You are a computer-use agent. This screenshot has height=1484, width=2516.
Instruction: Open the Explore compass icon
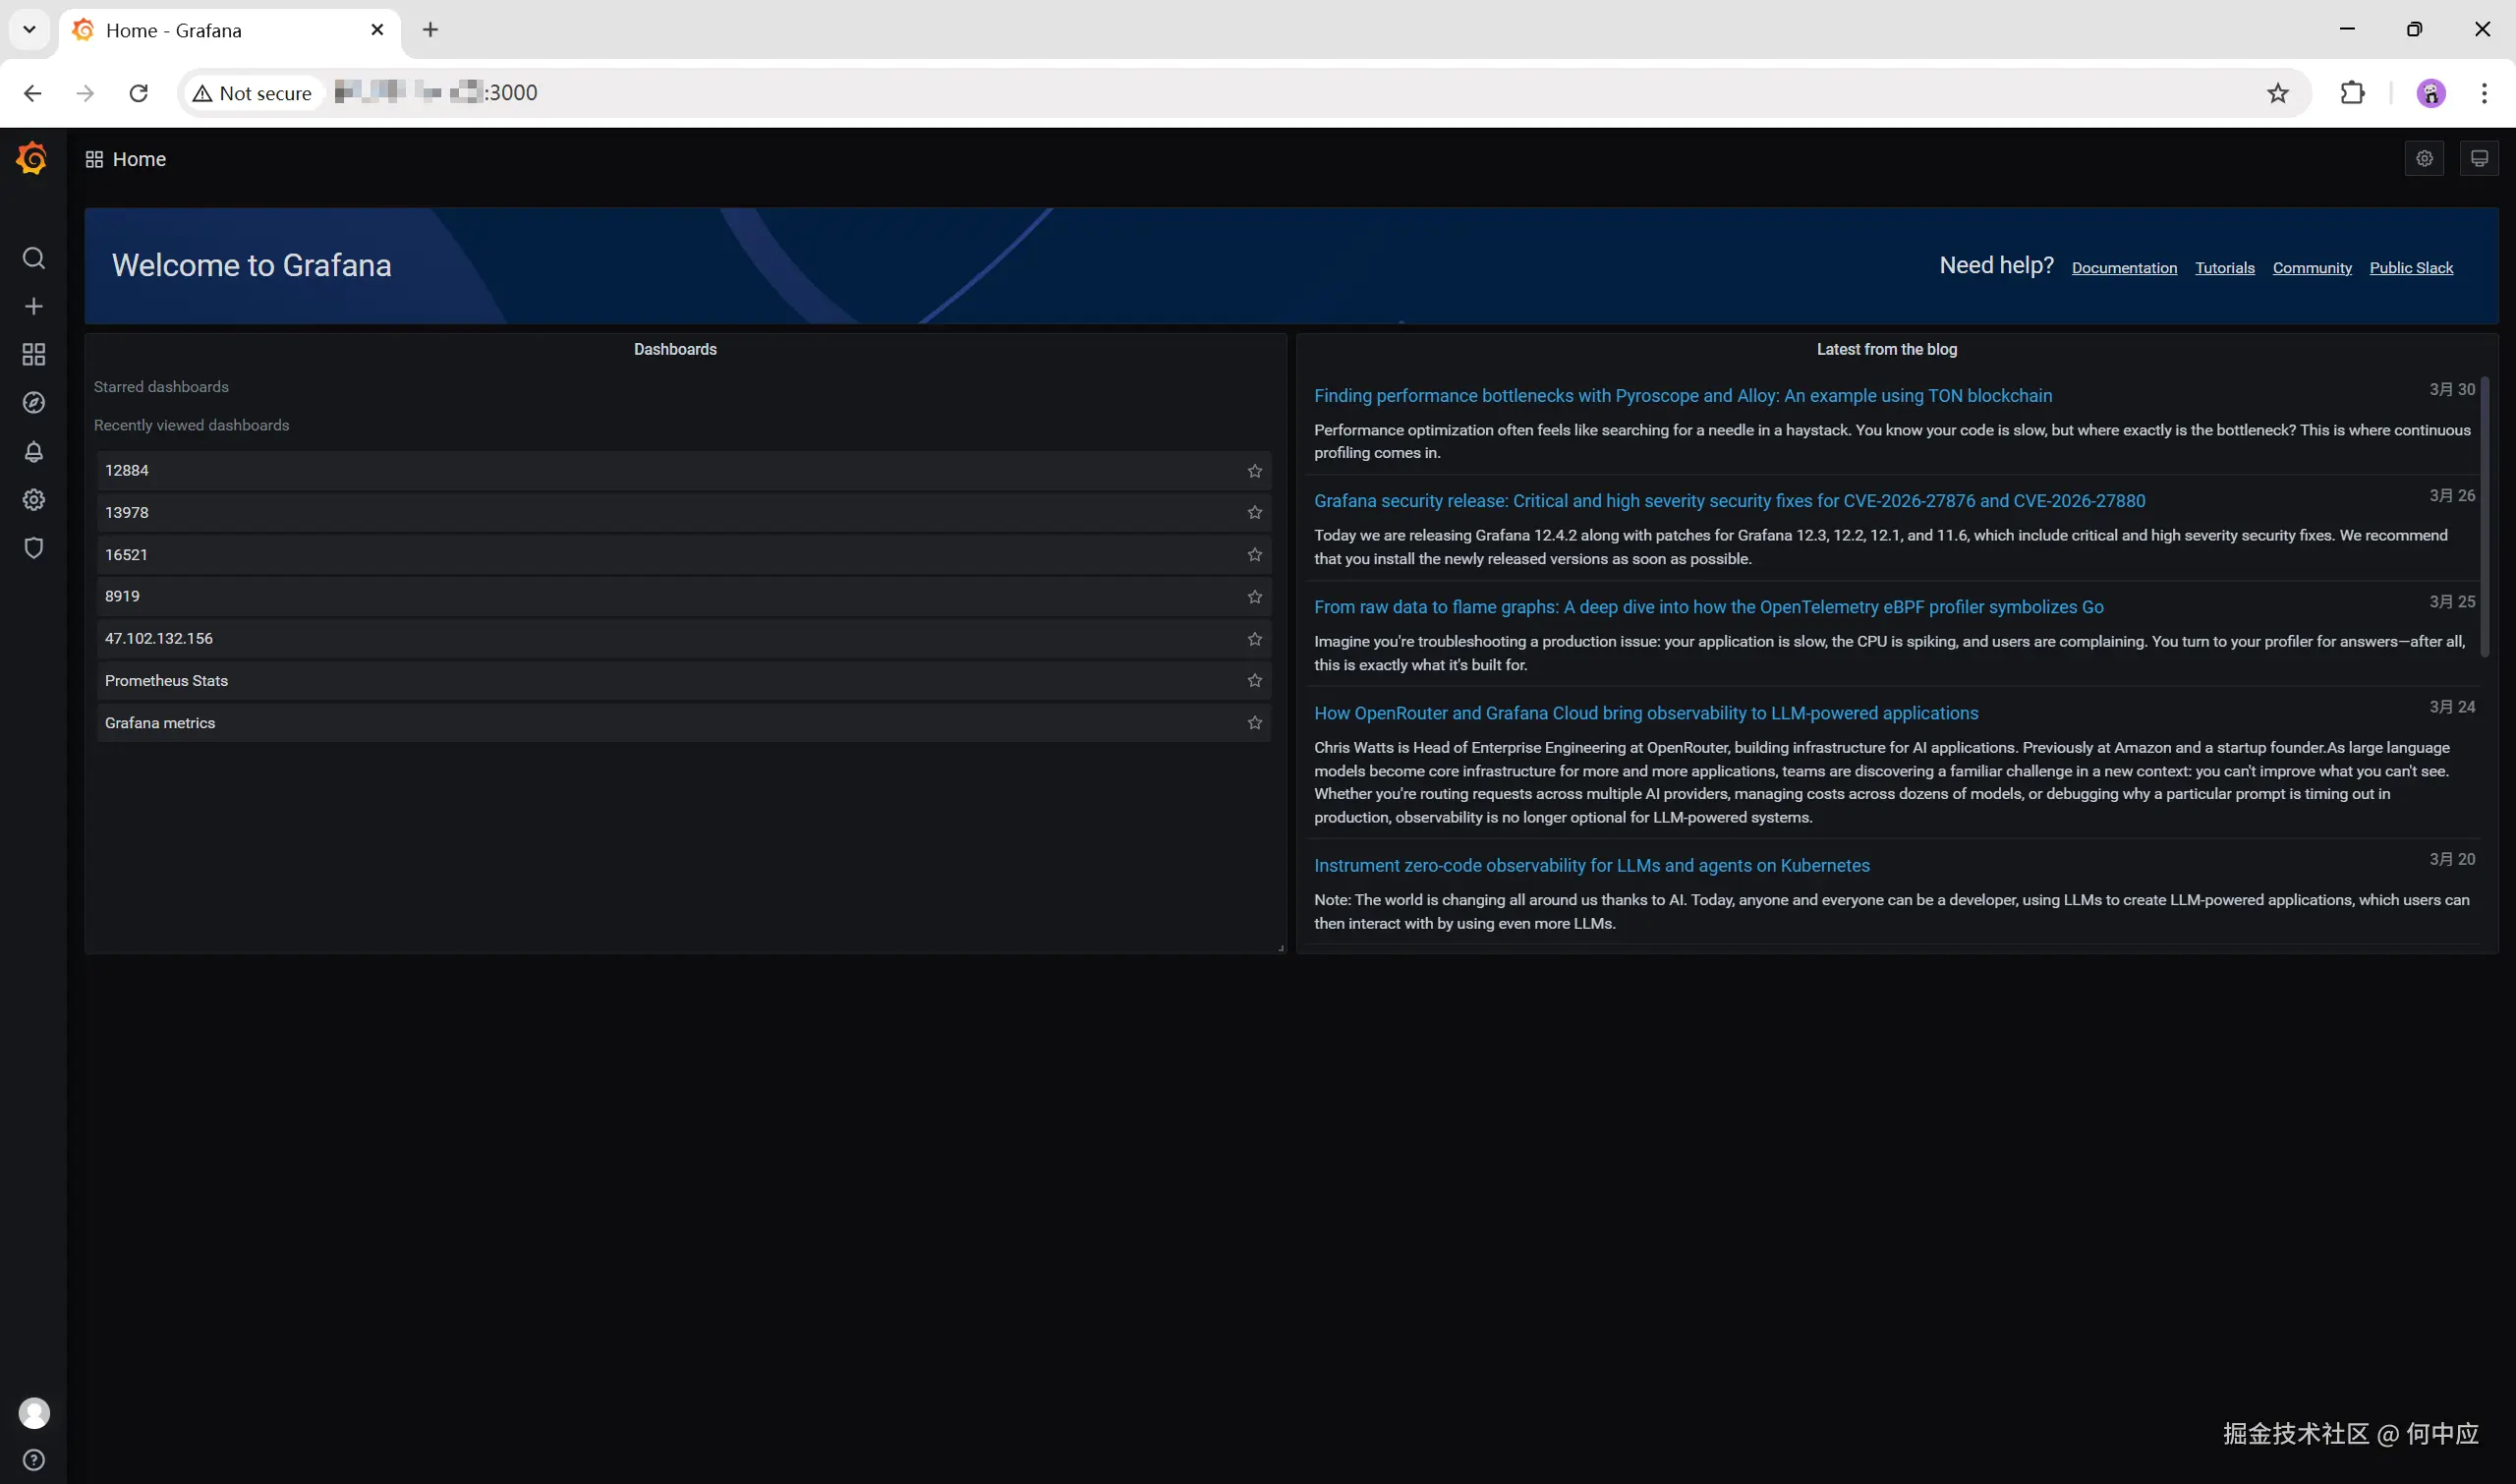[33, 402]
